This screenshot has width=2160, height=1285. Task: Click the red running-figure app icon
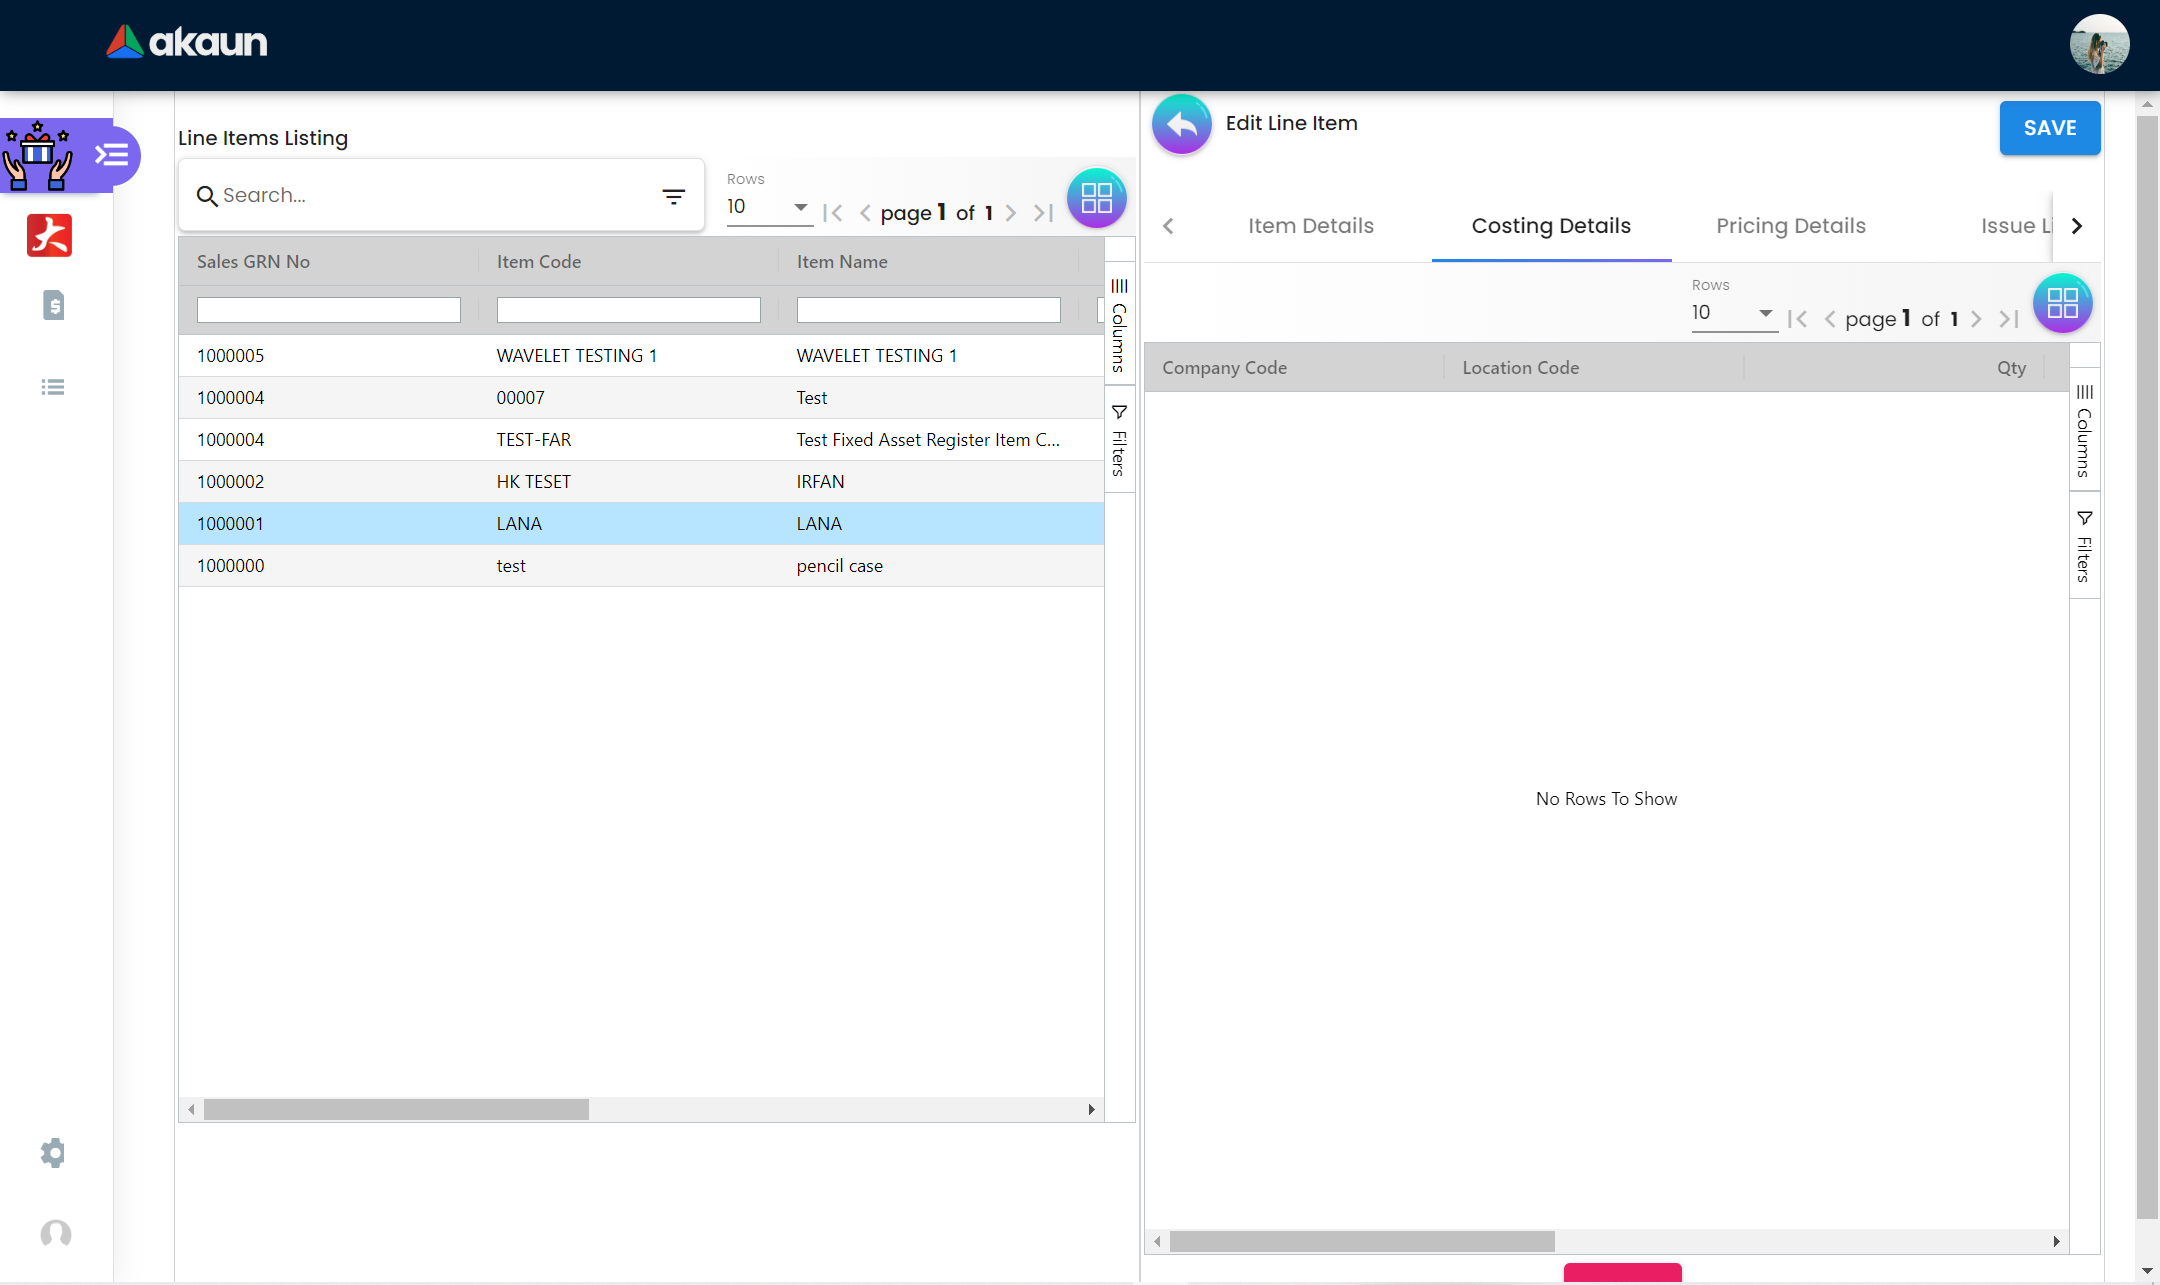click(49, 236)
